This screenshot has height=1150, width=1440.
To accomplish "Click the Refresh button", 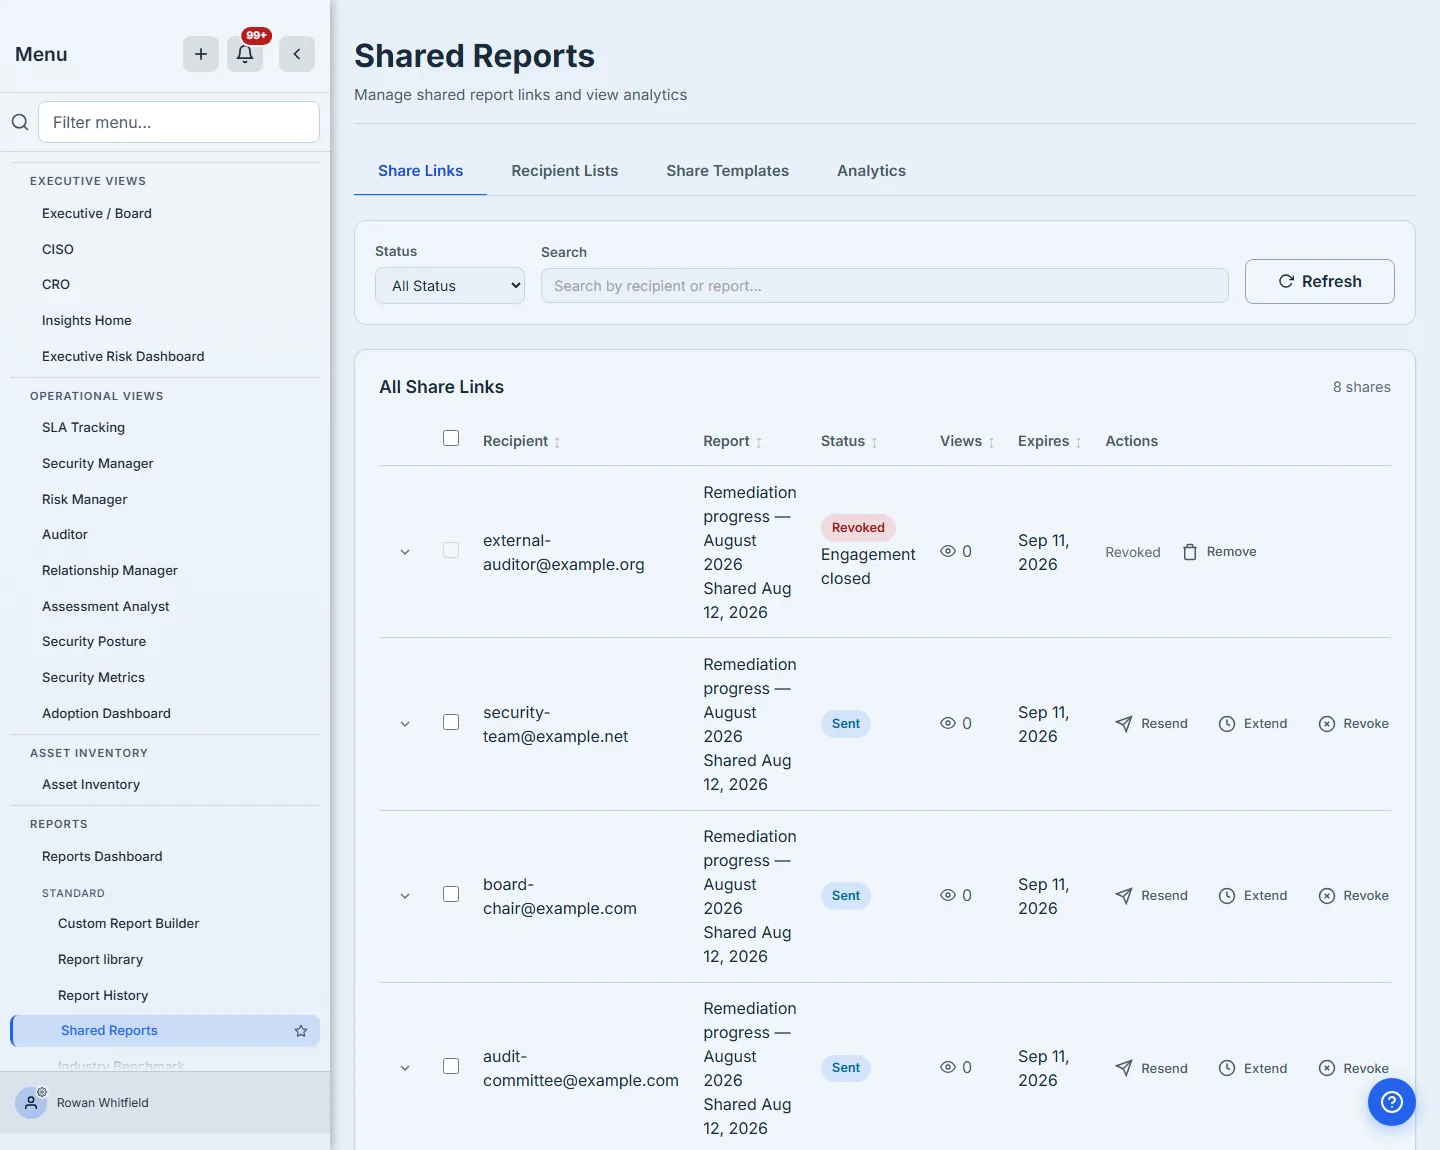I will 1320,282.
